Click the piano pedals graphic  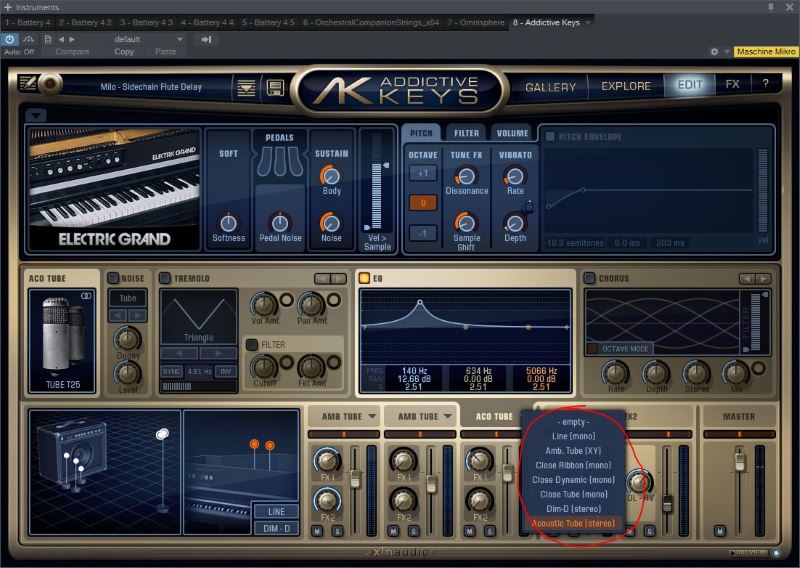(279, 162)
